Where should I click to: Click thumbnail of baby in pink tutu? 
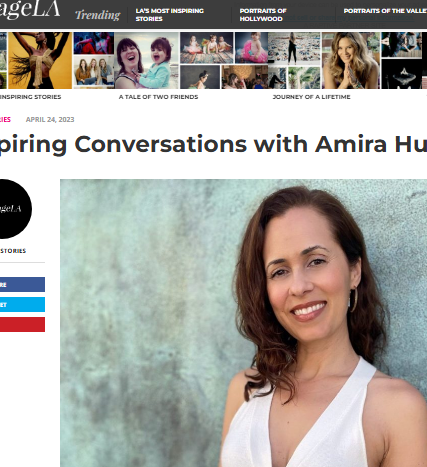pos(251,48)
